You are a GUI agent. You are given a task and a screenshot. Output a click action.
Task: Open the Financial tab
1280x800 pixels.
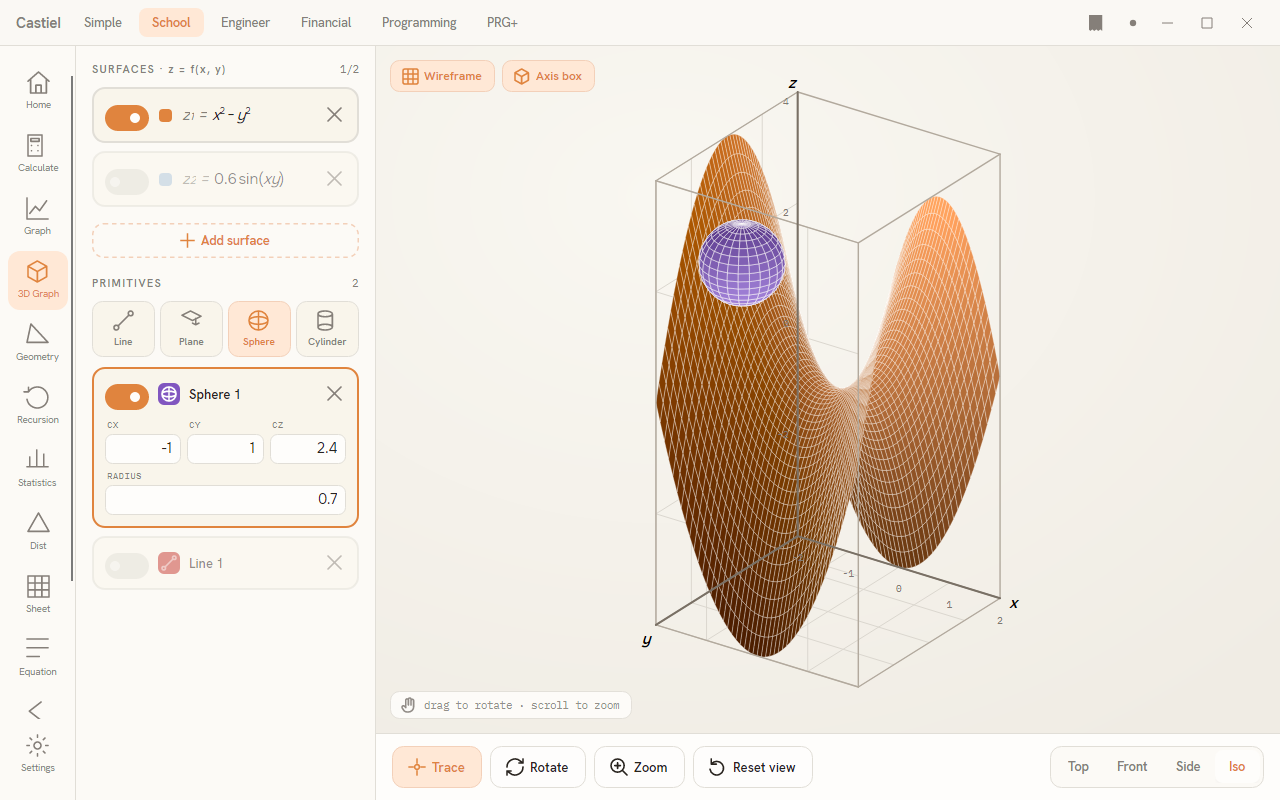(x=326, y=22)
